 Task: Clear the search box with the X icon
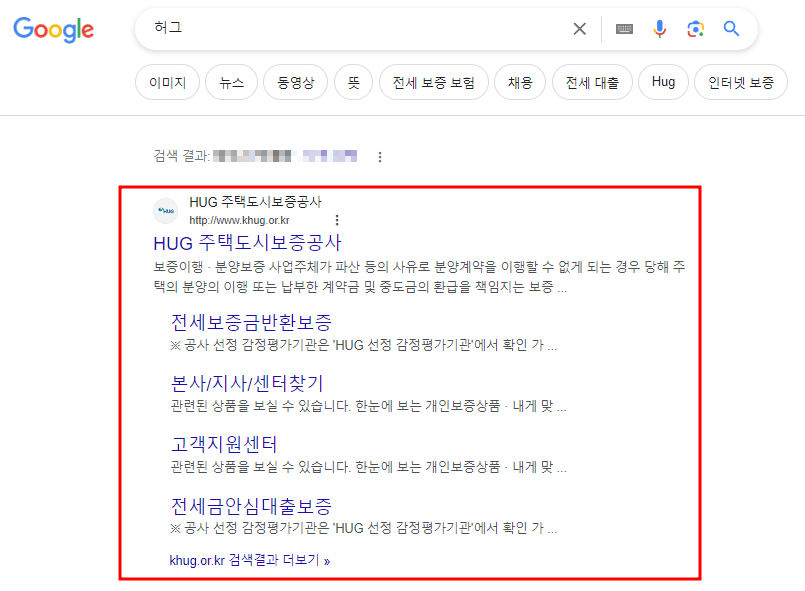[579, 29]
